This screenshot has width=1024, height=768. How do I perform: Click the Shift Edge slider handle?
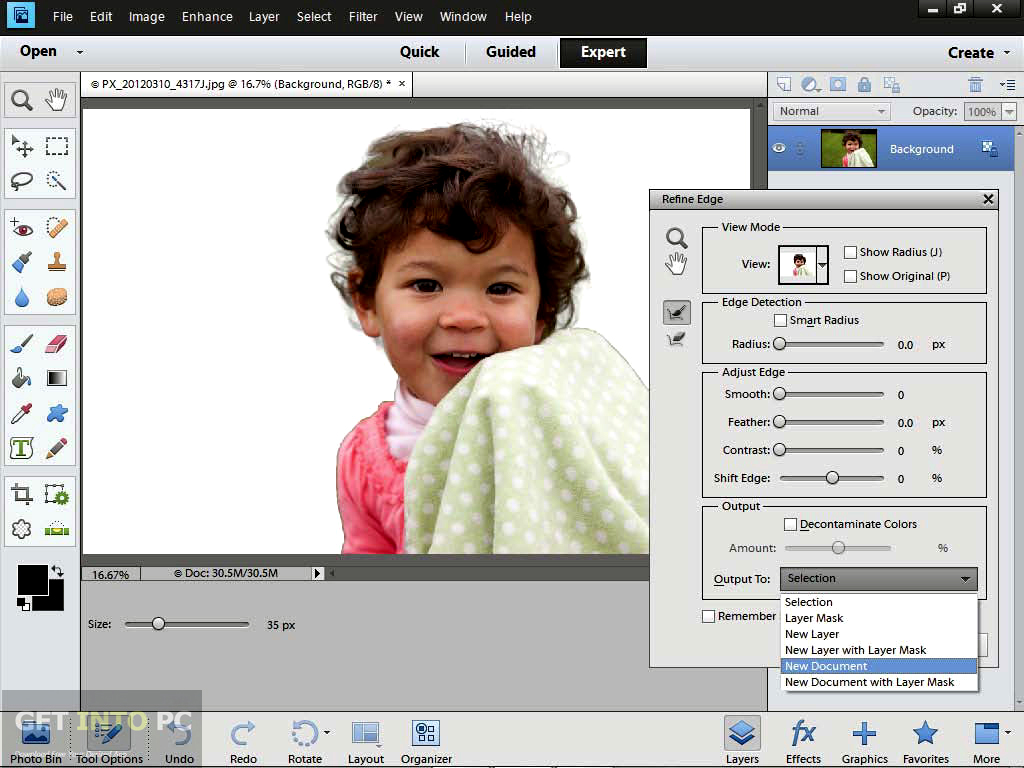tap(832, 478)
